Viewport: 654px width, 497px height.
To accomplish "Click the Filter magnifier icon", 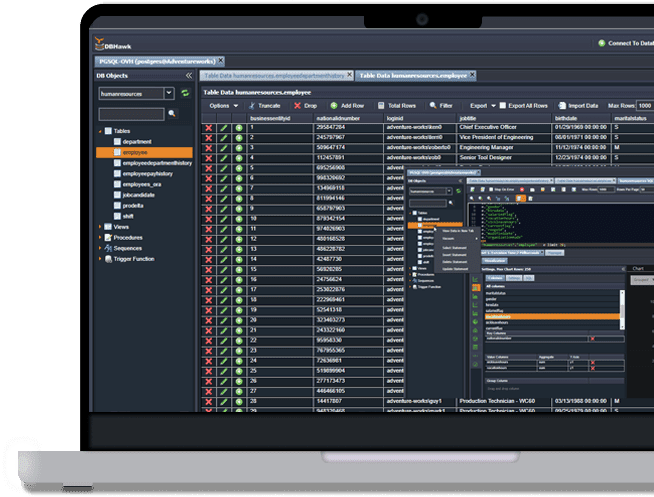I will pos(433,105).
